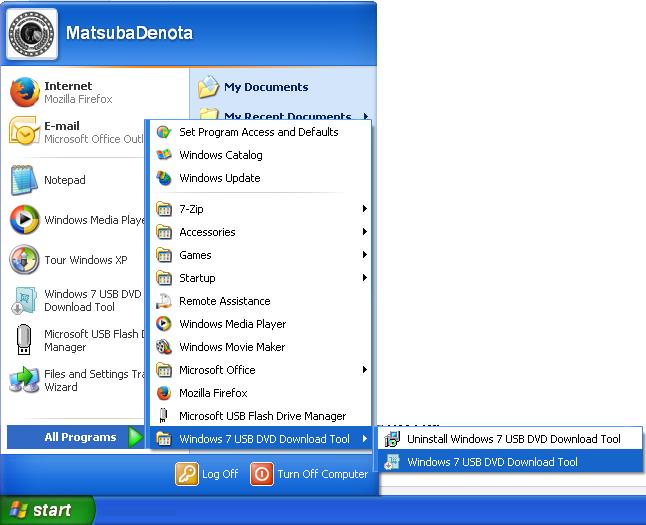Open My Documents link
The image size is (646, 525).
click(266, 87)
